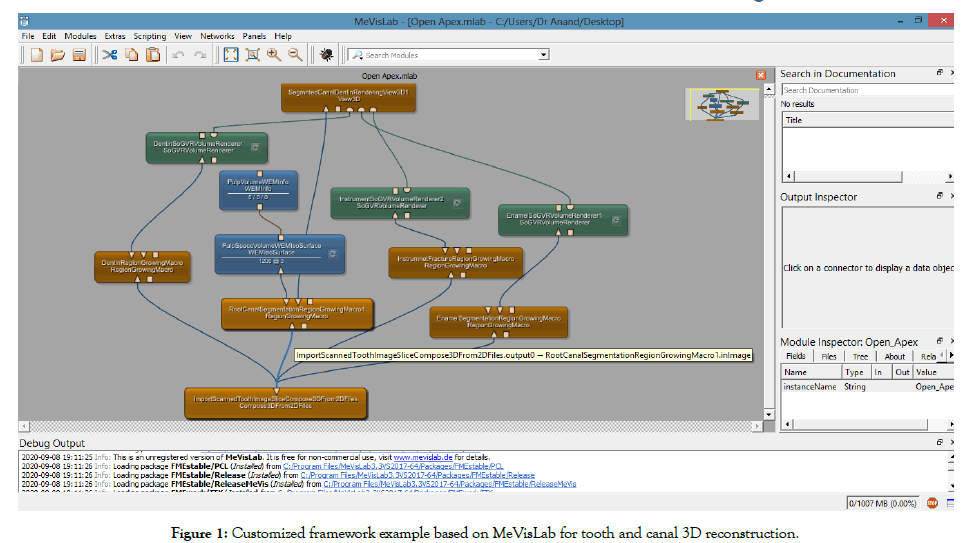Open the Panels menu
Screen dimensions: 975x543
[254, 36]
